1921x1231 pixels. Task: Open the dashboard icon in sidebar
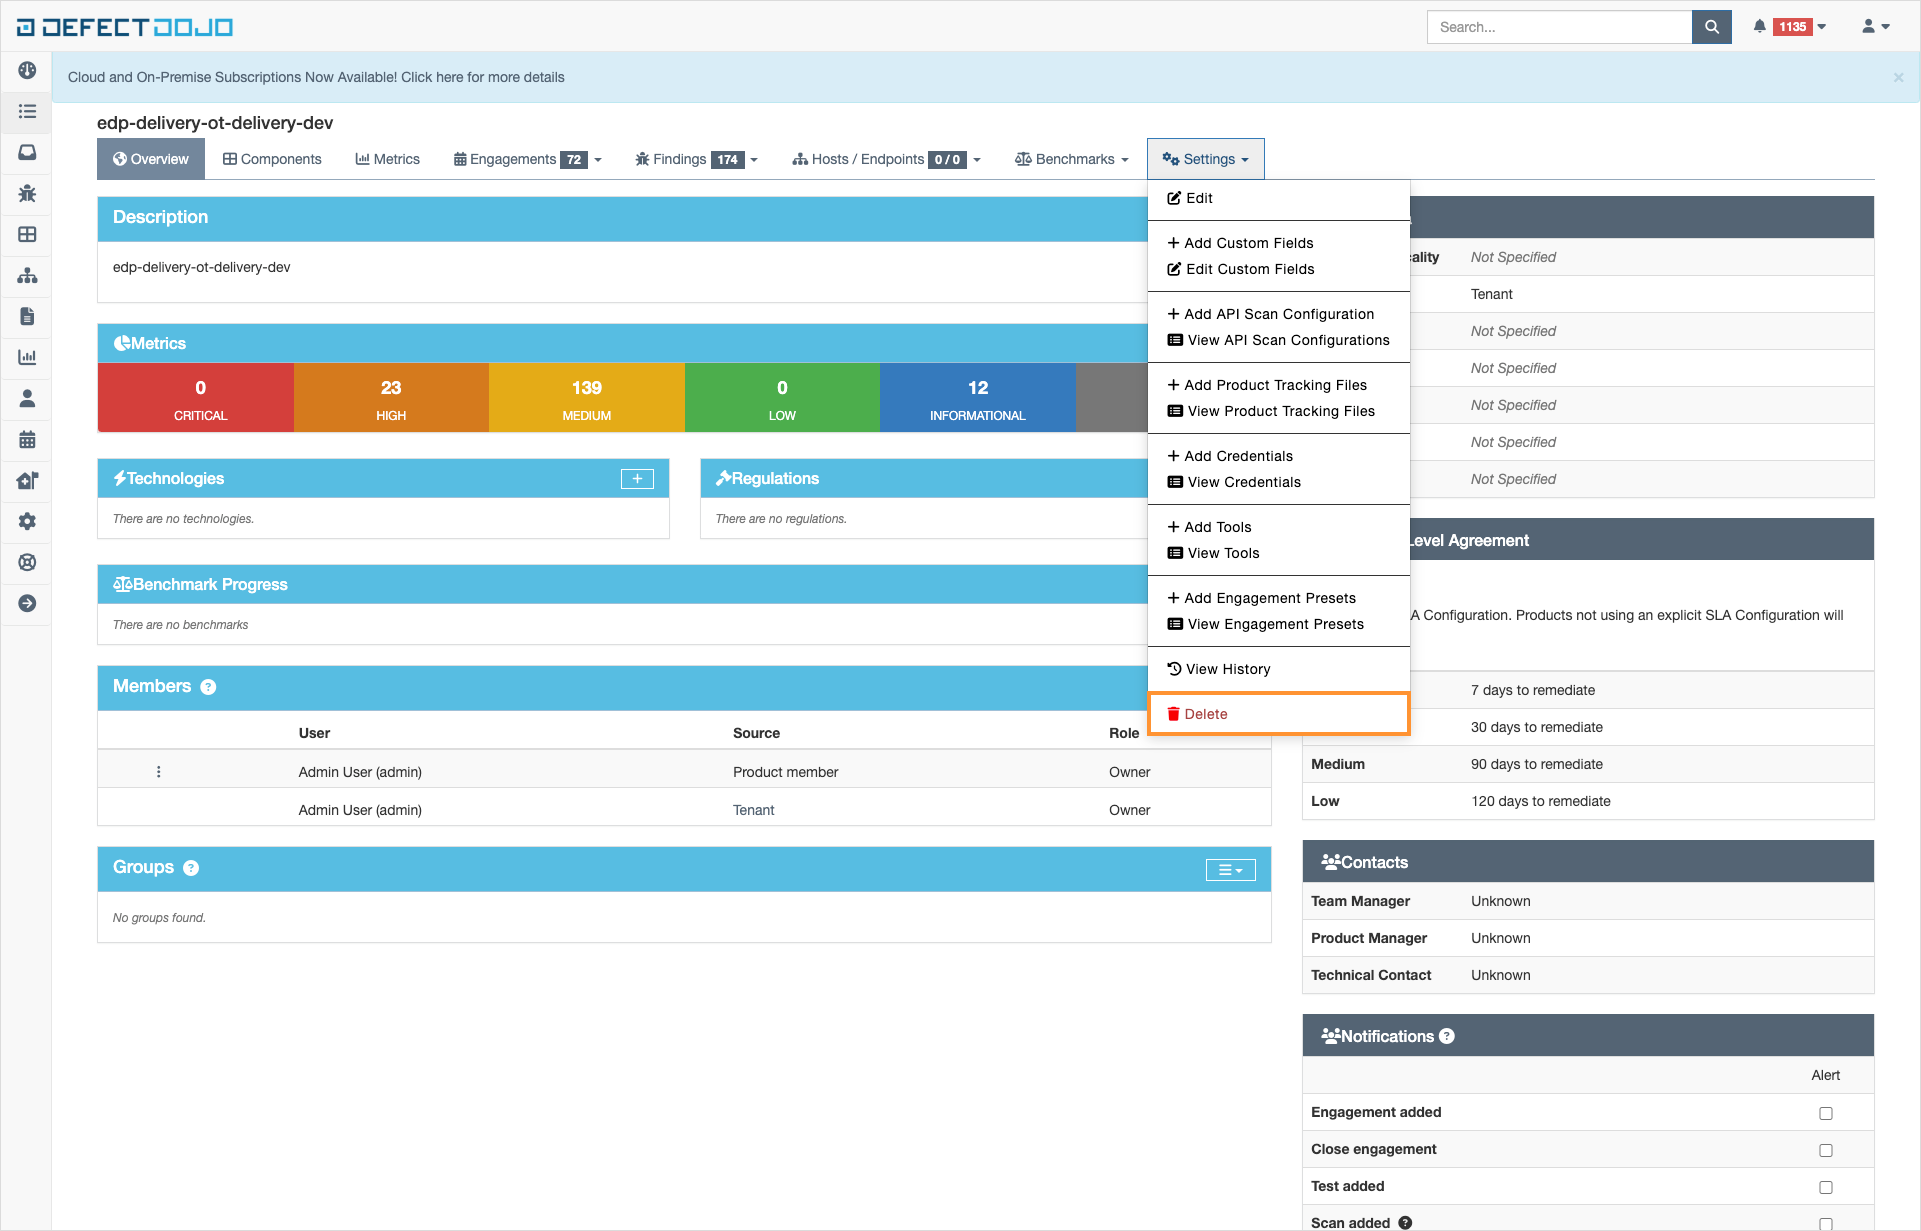coord(27,70)
